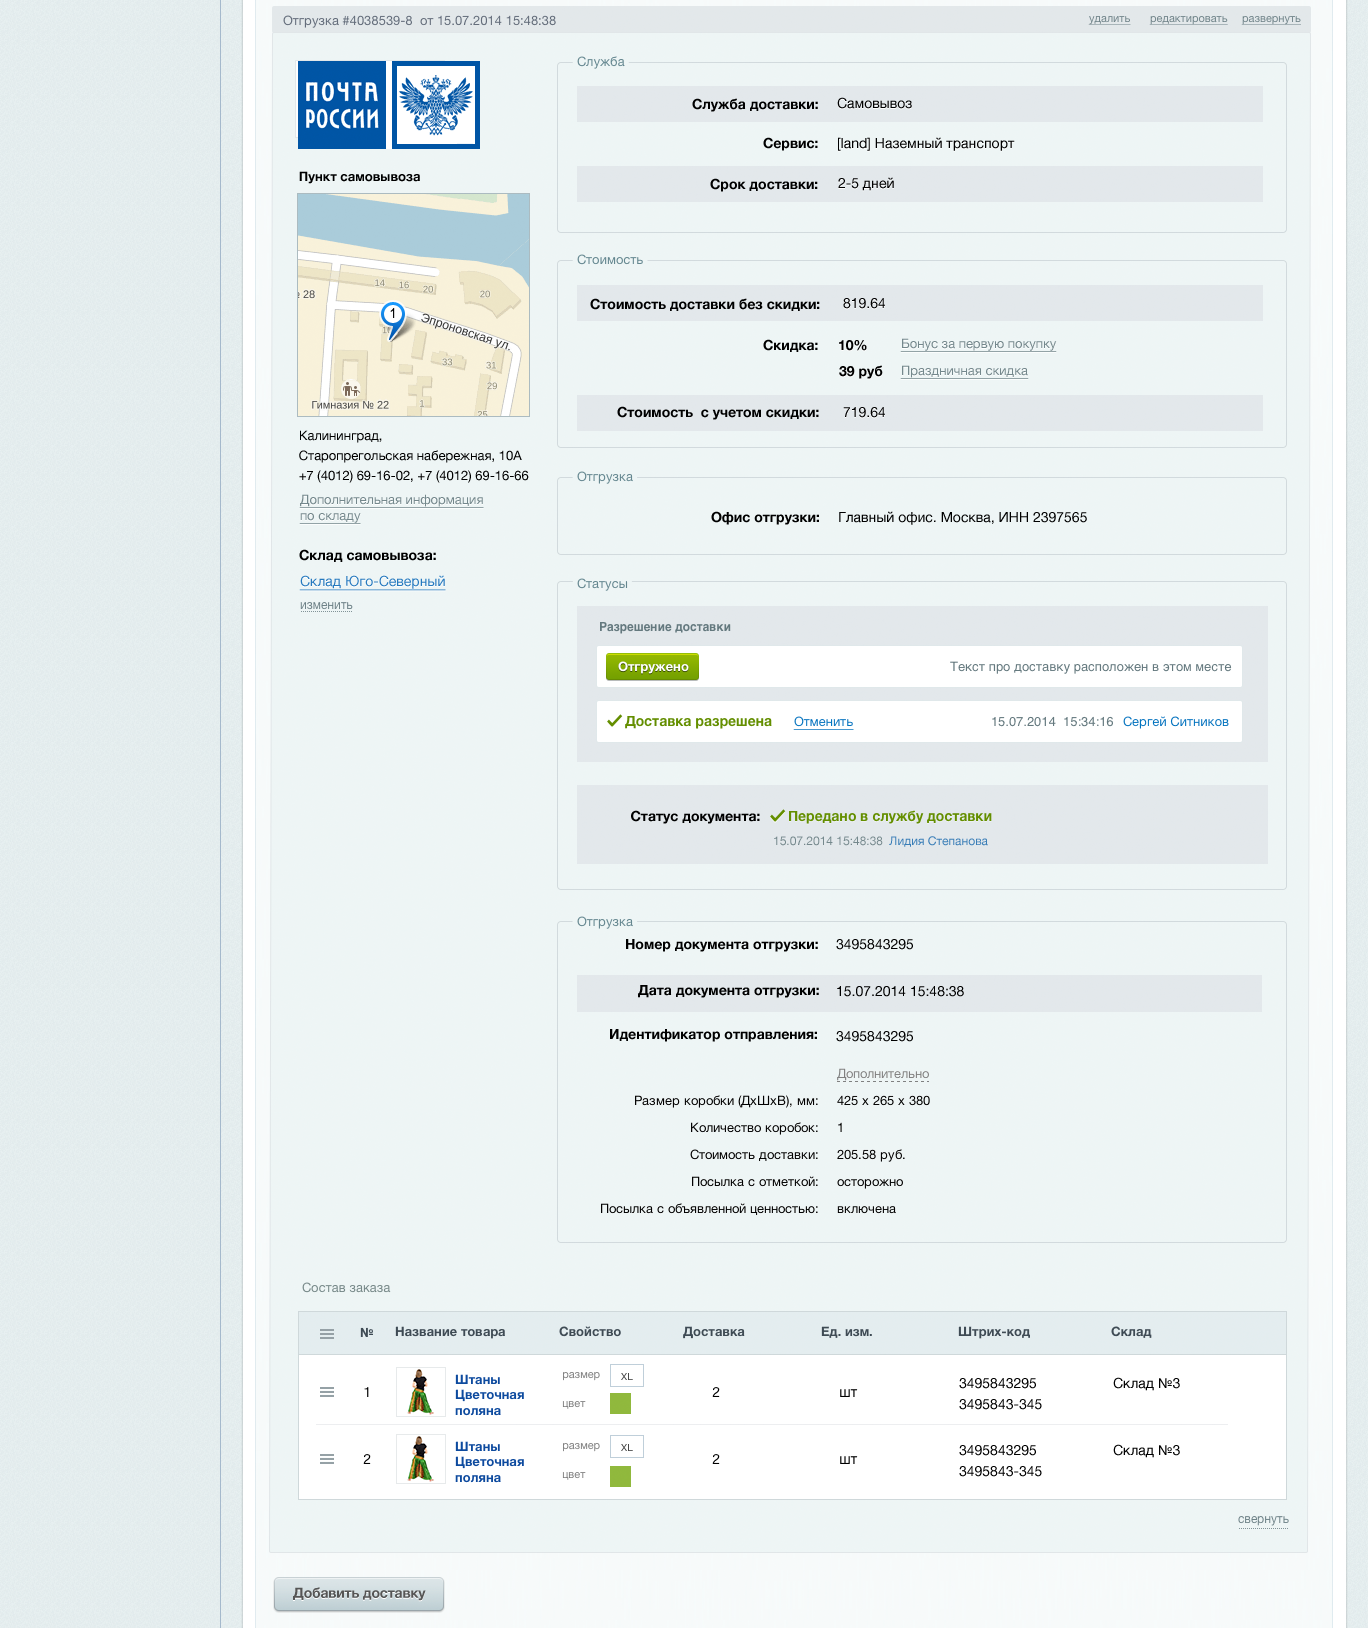Click the Гимназия № 22 map icon
Screen dimensions: 1368x1628
click(x=350, y=389)
